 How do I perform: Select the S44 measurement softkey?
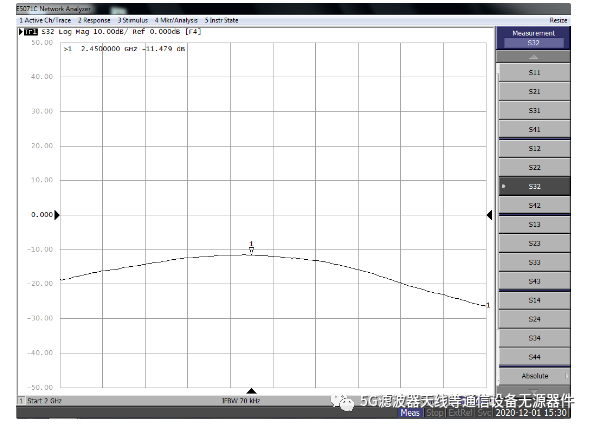pyautogui.click(x=534, y=357)
